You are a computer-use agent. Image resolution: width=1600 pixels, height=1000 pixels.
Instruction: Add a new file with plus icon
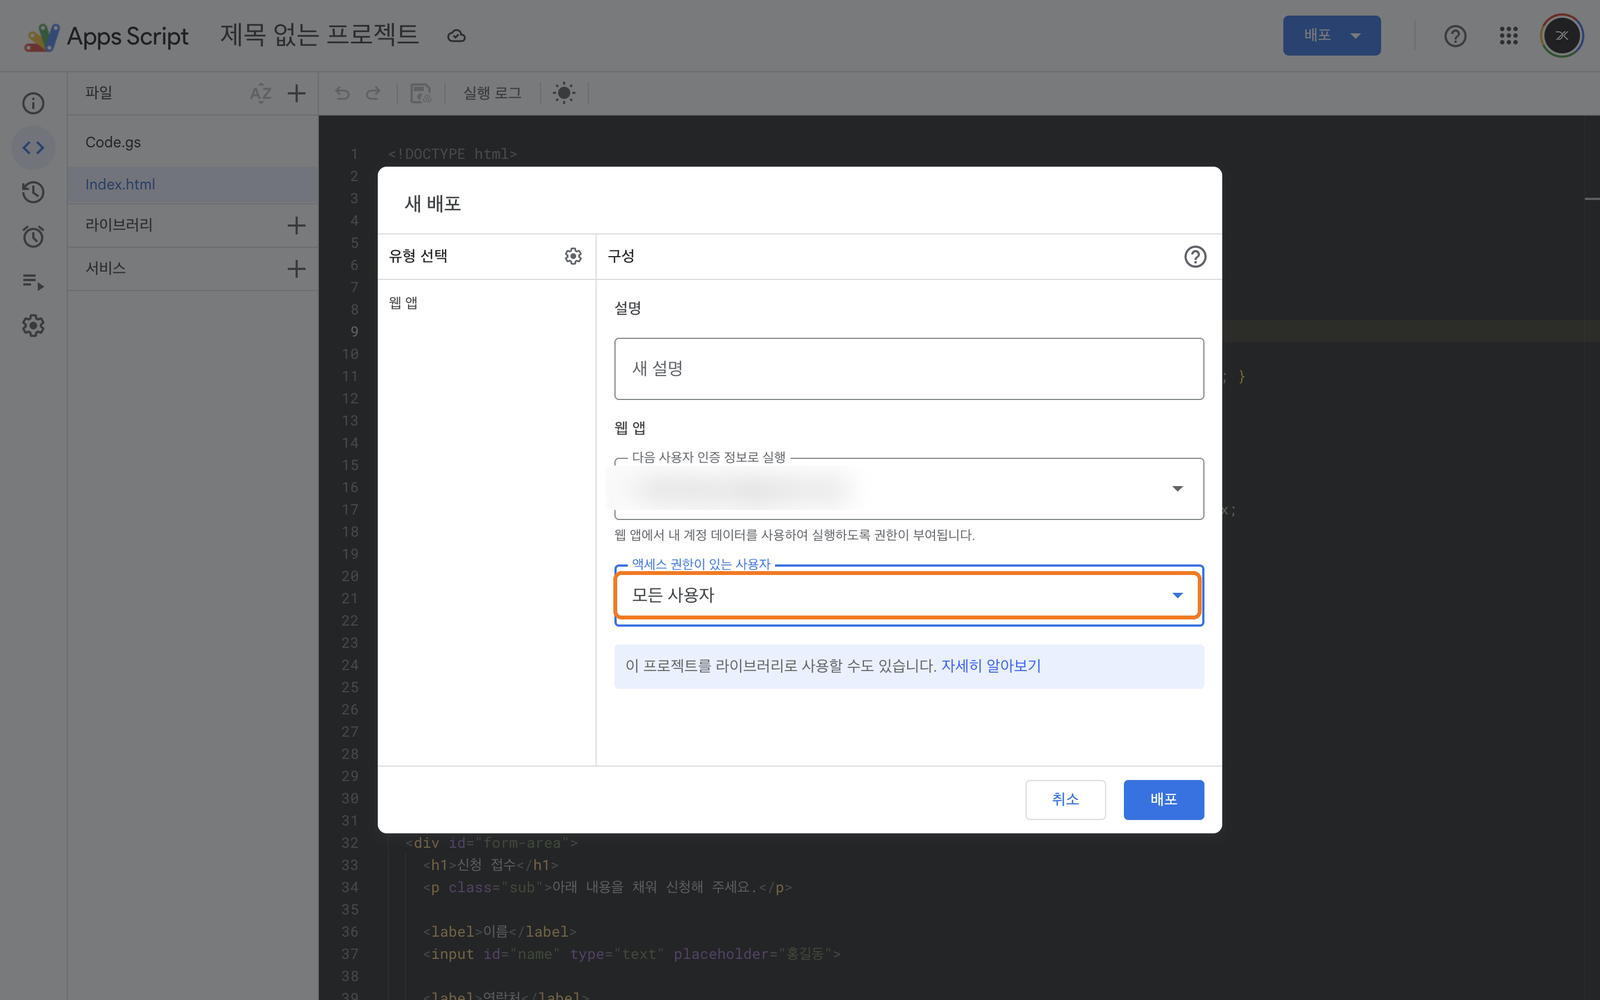pos(296,93)
